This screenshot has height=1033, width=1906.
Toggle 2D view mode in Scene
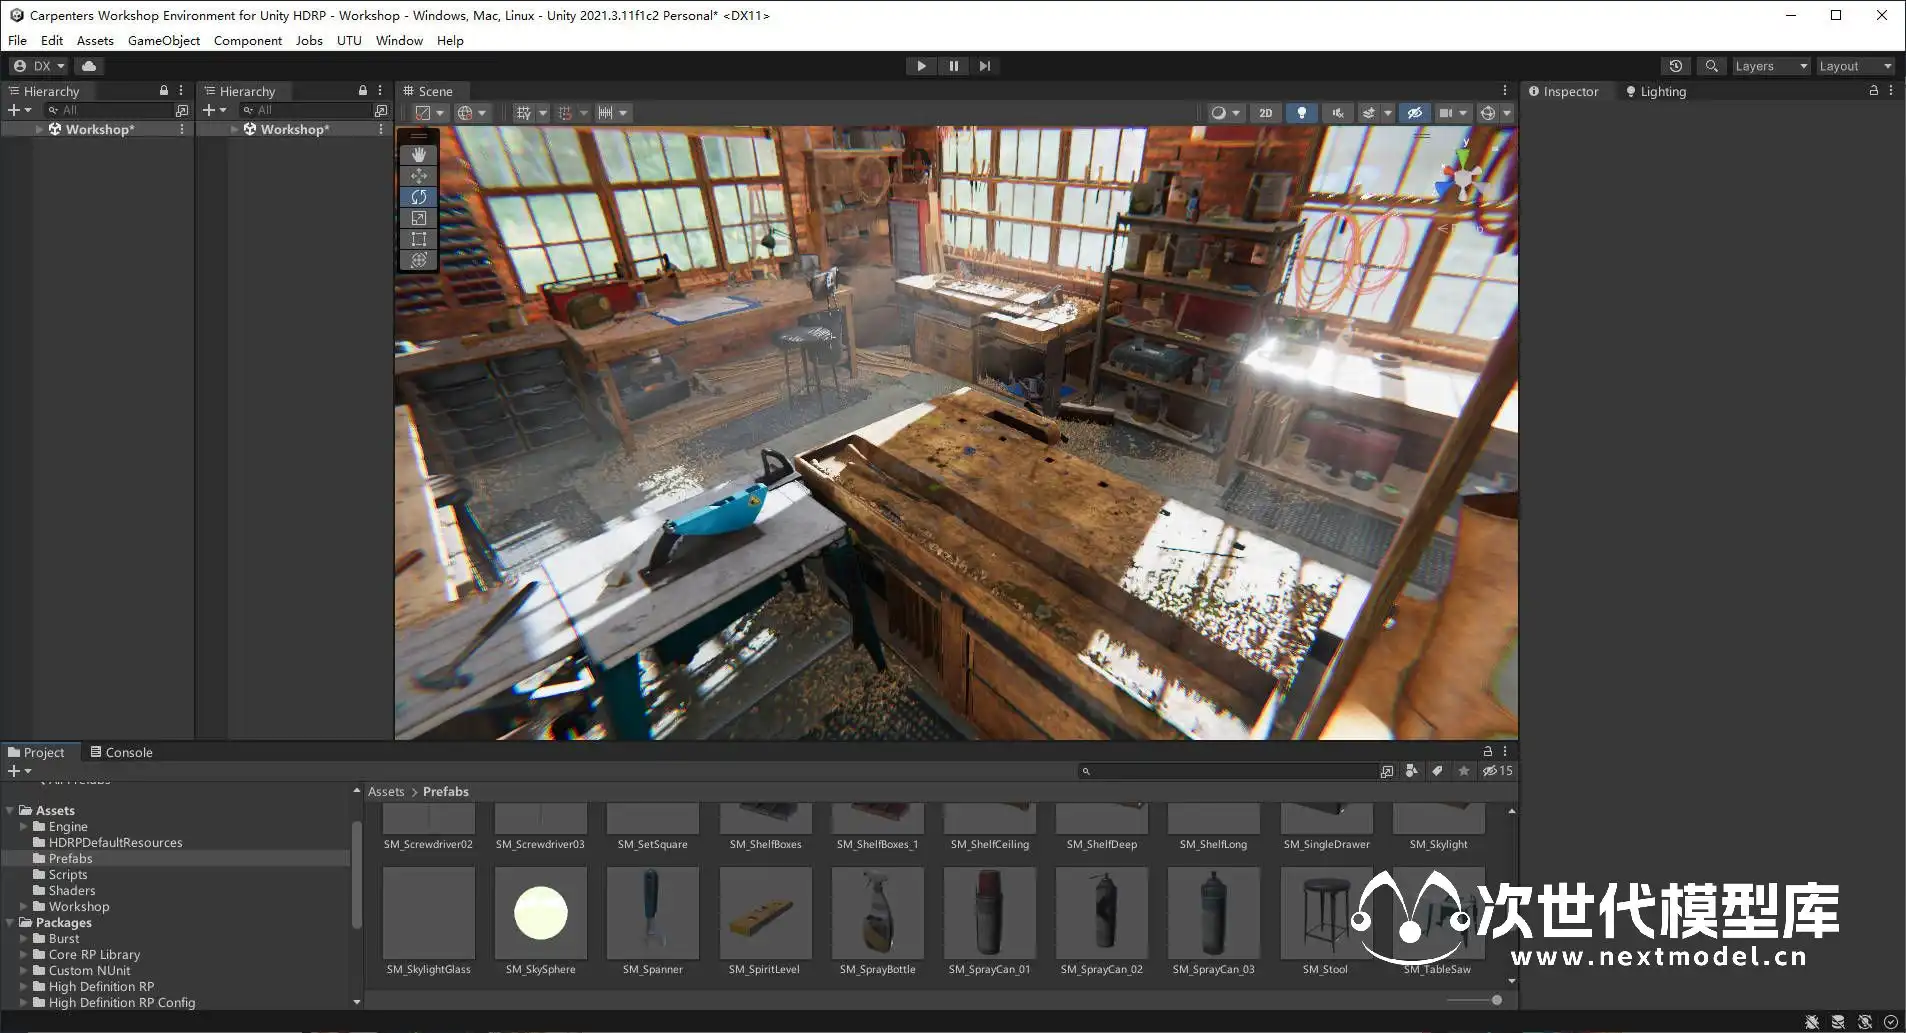pos(1265,113)
